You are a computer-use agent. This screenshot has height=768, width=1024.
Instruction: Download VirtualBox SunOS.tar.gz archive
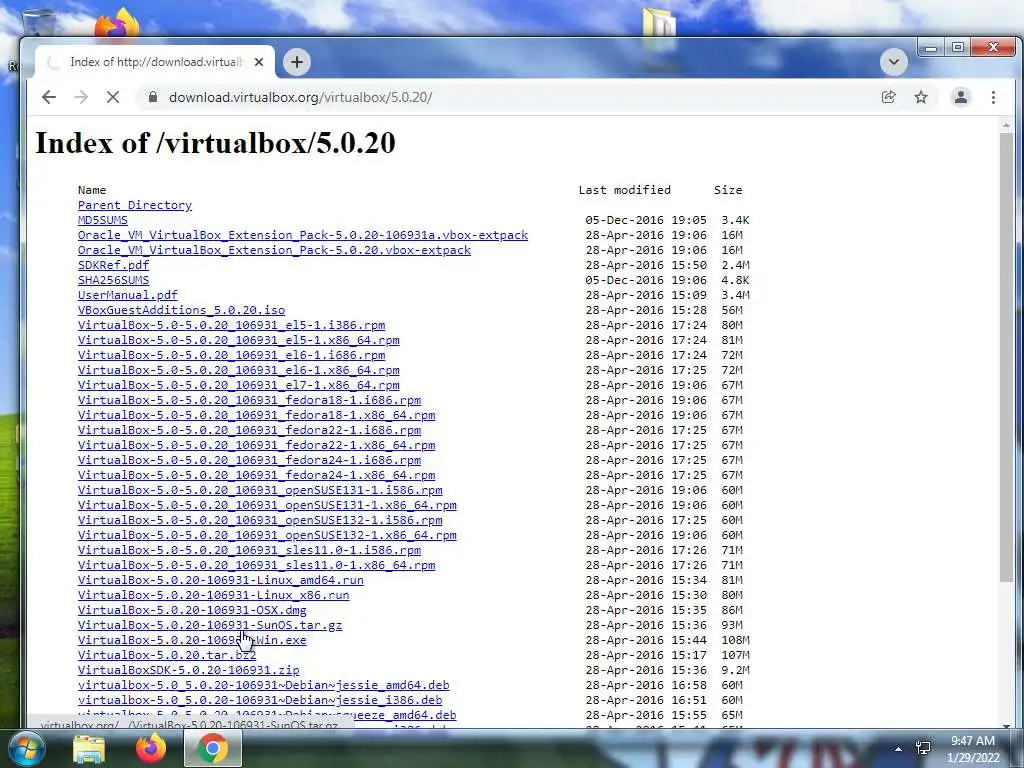(210, 626)
